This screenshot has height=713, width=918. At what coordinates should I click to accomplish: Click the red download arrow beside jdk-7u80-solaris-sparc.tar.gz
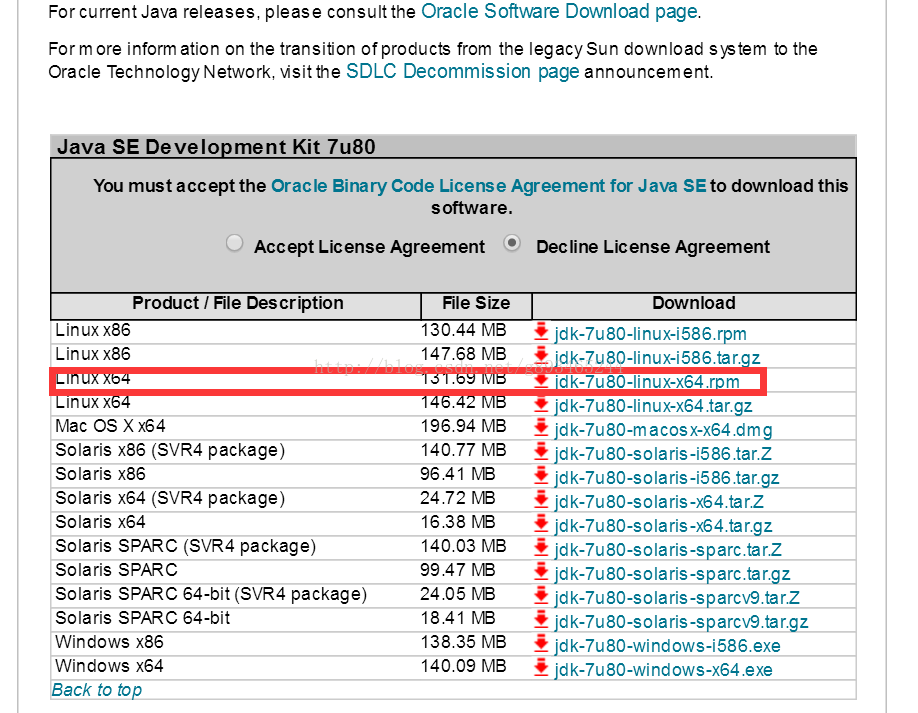click(x=541, y=571)
